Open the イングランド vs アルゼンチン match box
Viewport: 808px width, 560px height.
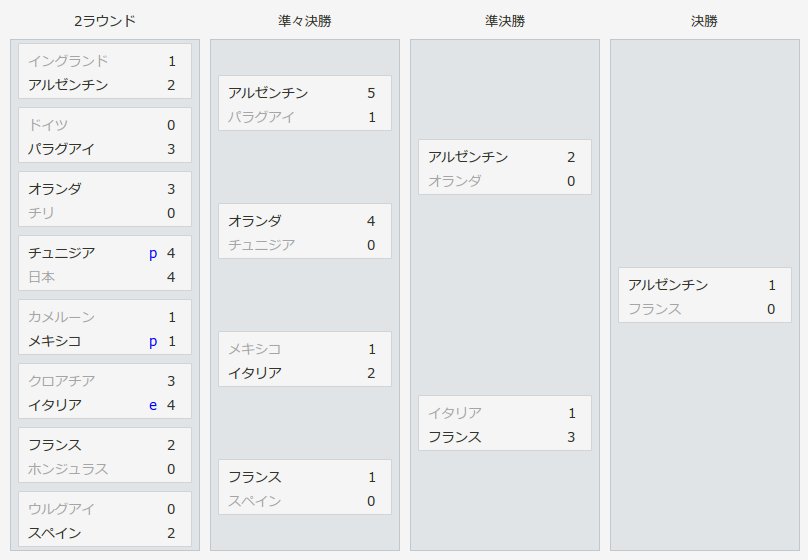coord(105,71)
